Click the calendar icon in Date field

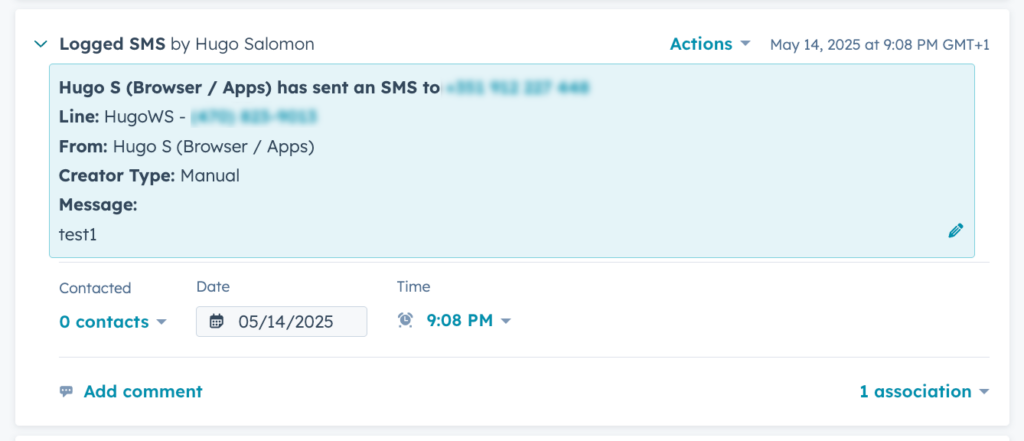pos(217,321)
